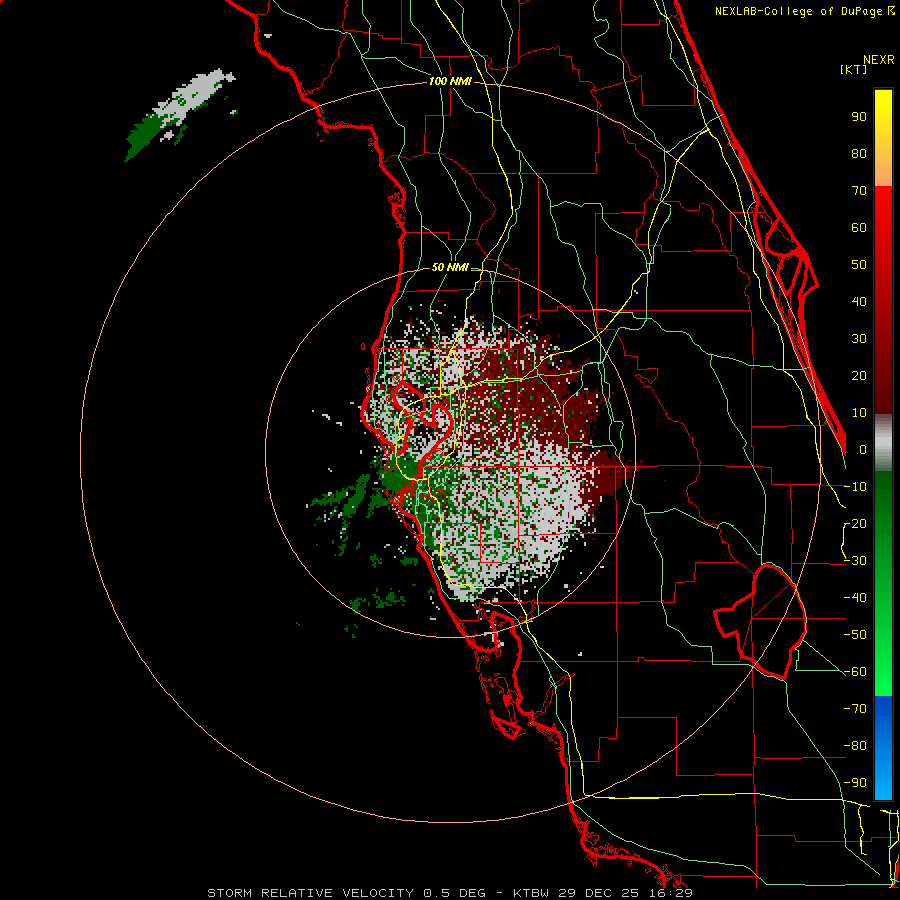The image size is (900, 900).
Task: Pick the gray zero-velocity segment of the color bar
Action: pos(883,443)
